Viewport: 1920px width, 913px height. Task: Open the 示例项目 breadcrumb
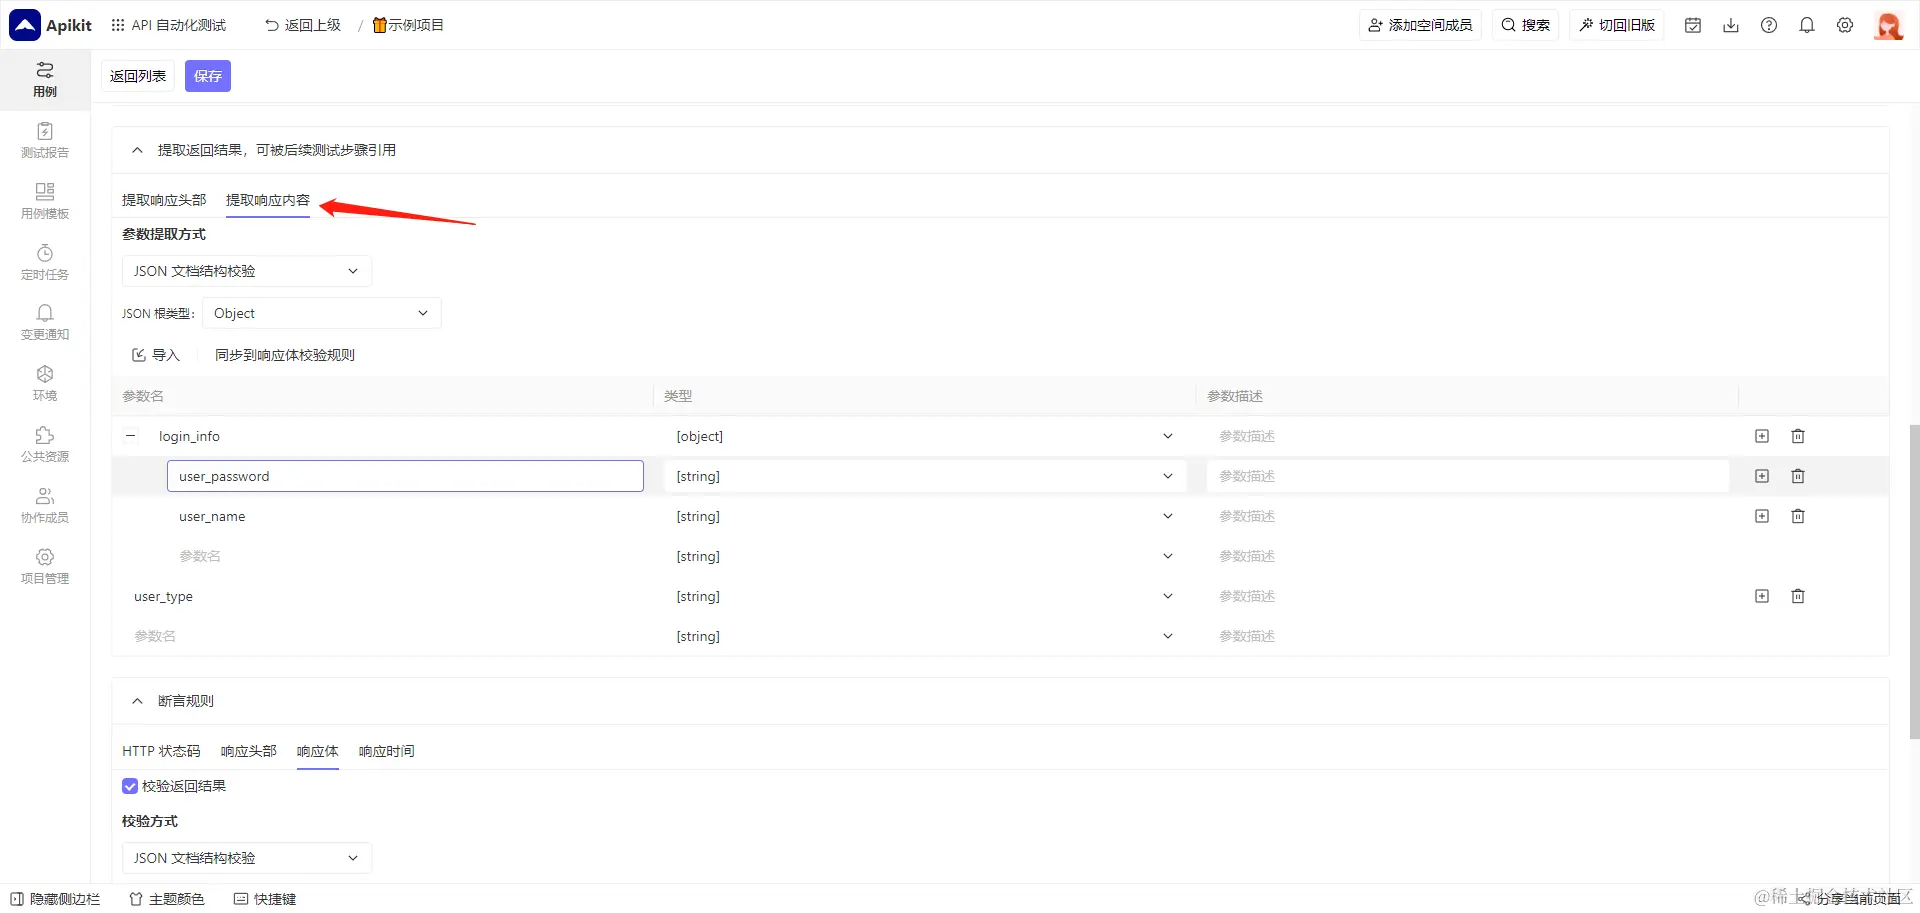point(408,25)
